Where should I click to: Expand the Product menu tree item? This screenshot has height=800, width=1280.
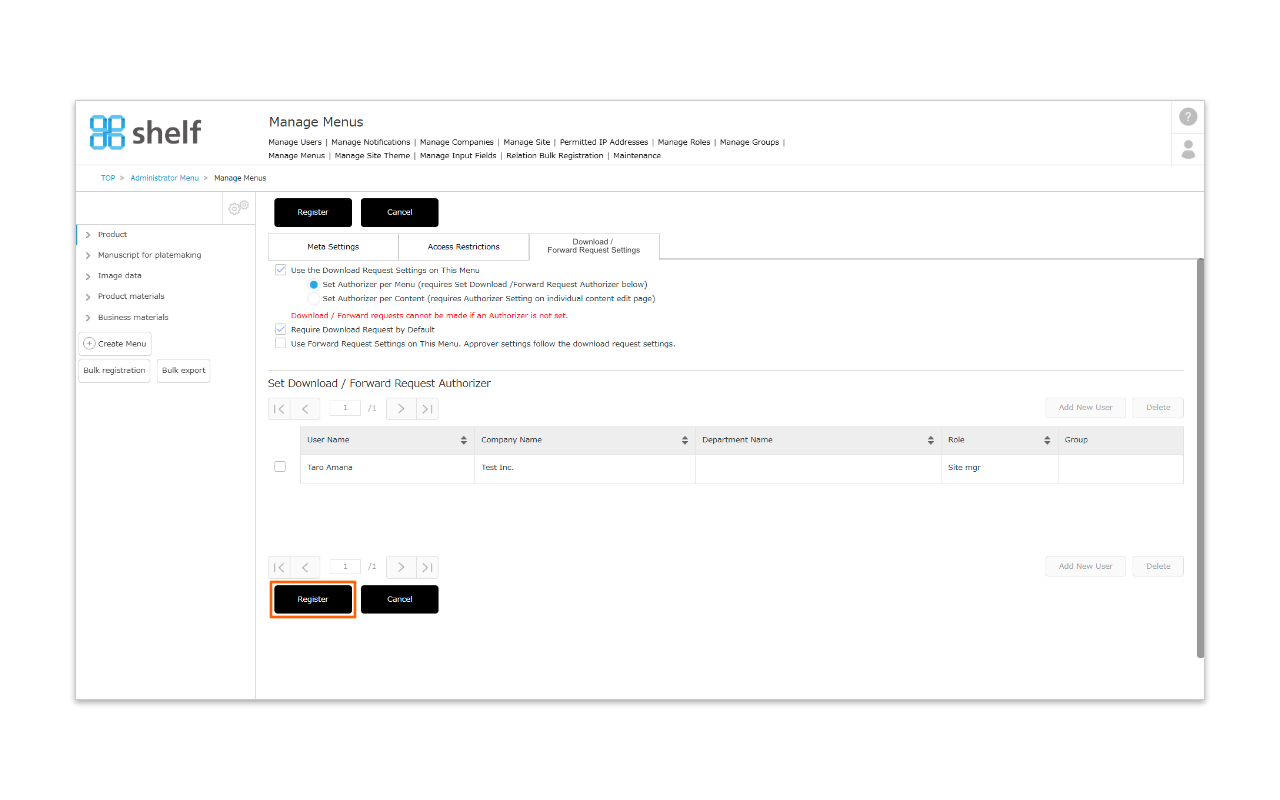click(x=89, y=235)
